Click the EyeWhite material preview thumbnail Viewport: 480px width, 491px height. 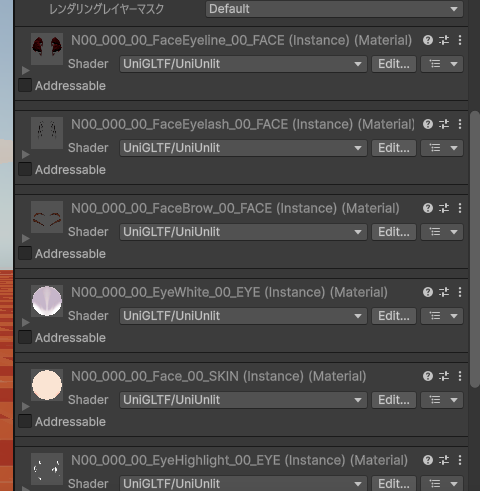(x=47, y=301)
